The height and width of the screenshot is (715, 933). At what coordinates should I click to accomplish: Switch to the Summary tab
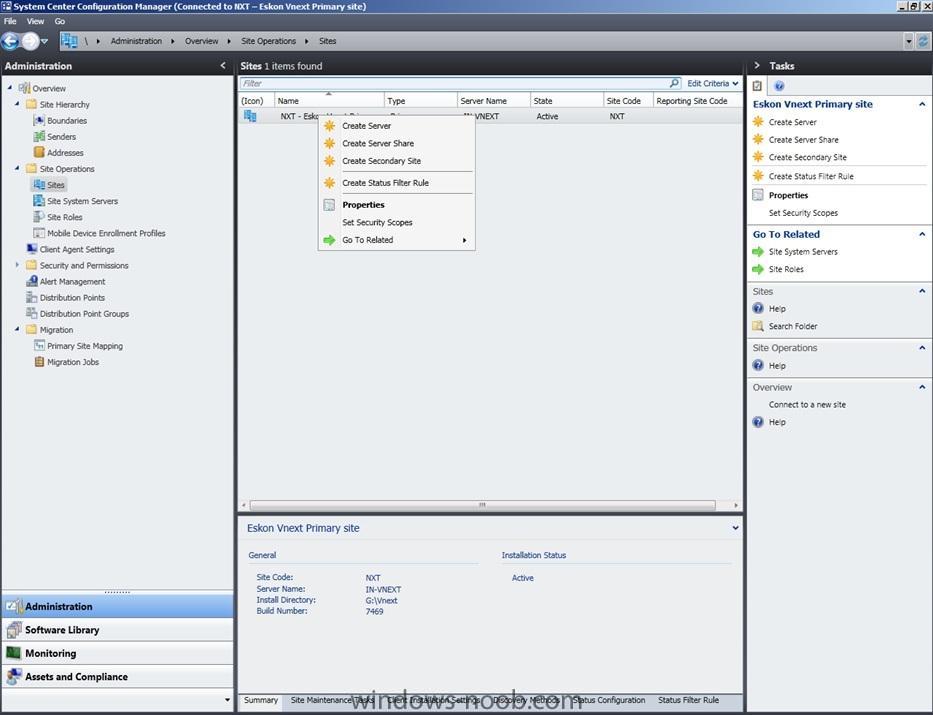pyautogui.click(x=261, y=700)
